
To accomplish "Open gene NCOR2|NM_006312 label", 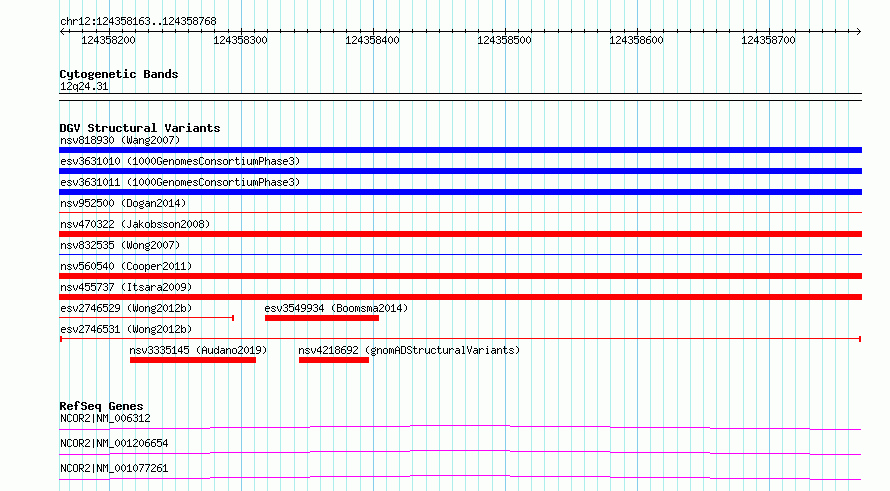I will pos(105,418).
